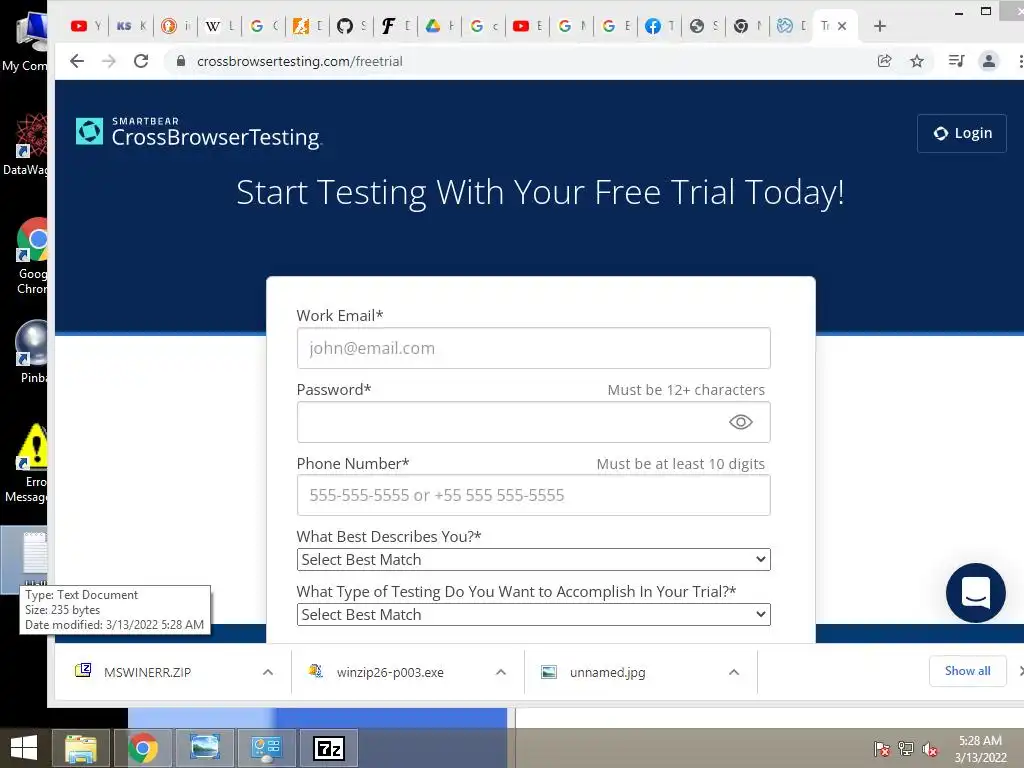Click the Phone Number input field
This screenshot has width=1024, height=768.
click(x=534, y=495)
